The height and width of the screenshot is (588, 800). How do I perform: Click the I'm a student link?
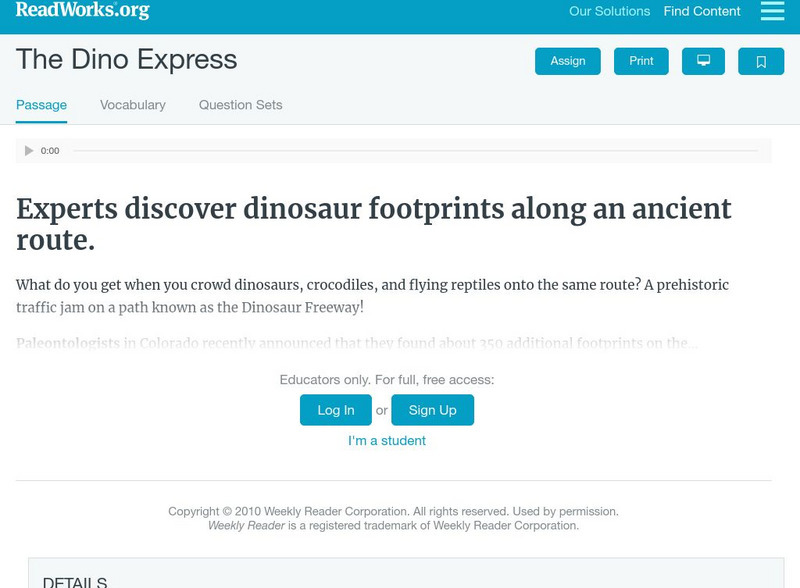click(x=385, y=440)
